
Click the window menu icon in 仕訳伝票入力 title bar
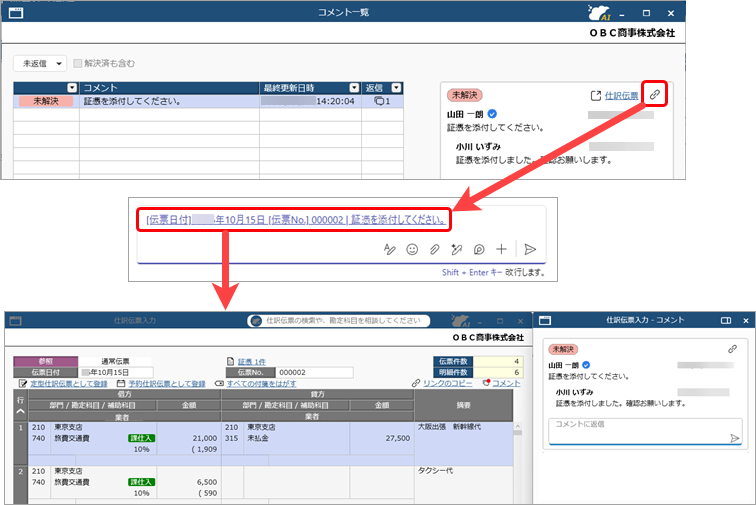pyautogui.click(x=15, y=321)
